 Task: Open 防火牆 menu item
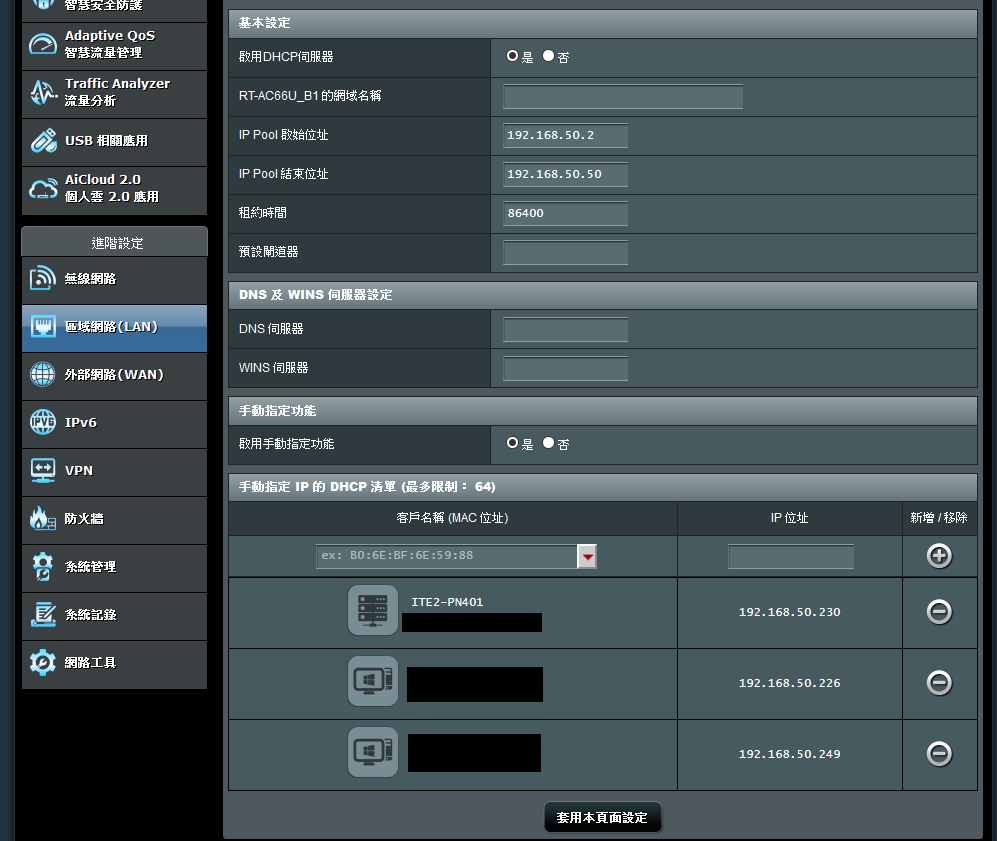click(114, 520)
